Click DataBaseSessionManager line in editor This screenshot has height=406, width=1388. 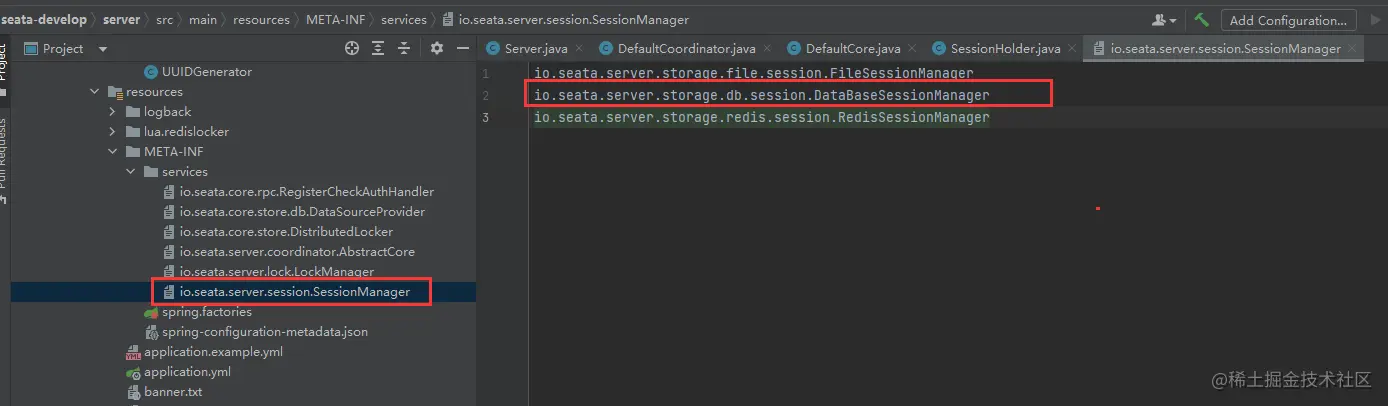[x=762, y=95]
